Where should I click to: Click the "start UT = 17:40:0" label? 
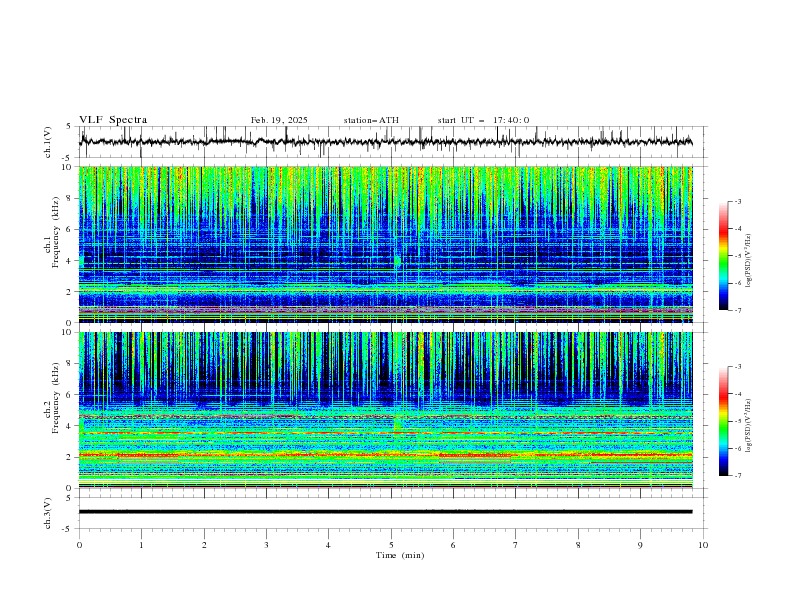click(483, 120)
